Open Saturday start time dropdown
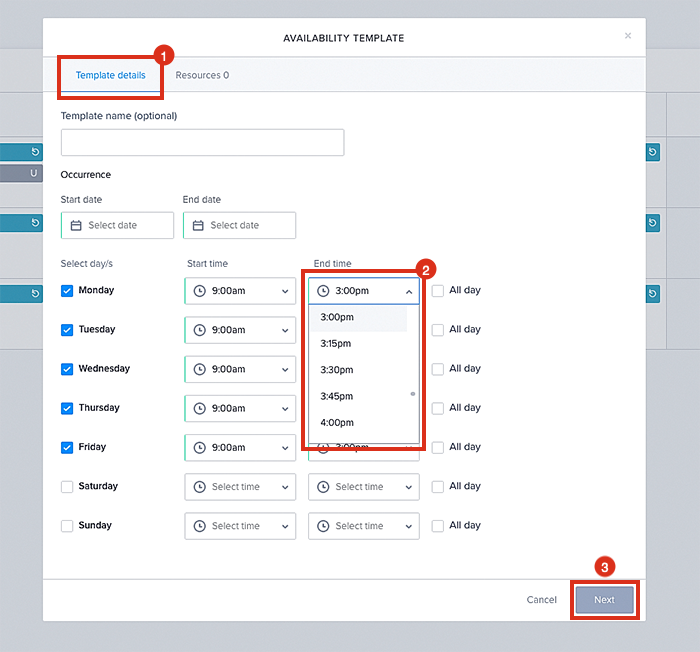 click(x=240, y=487)
